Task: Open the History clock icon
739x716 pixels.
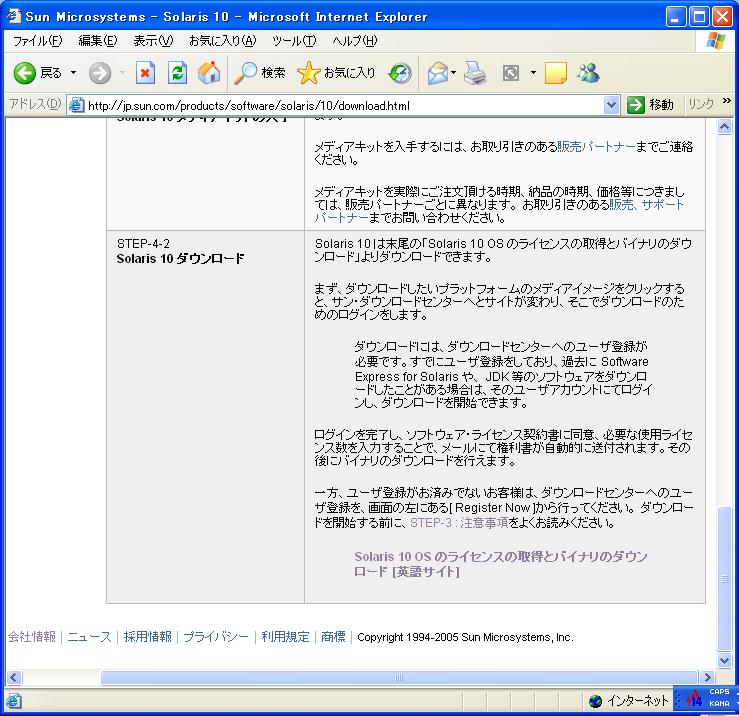Action: point(400,73)
